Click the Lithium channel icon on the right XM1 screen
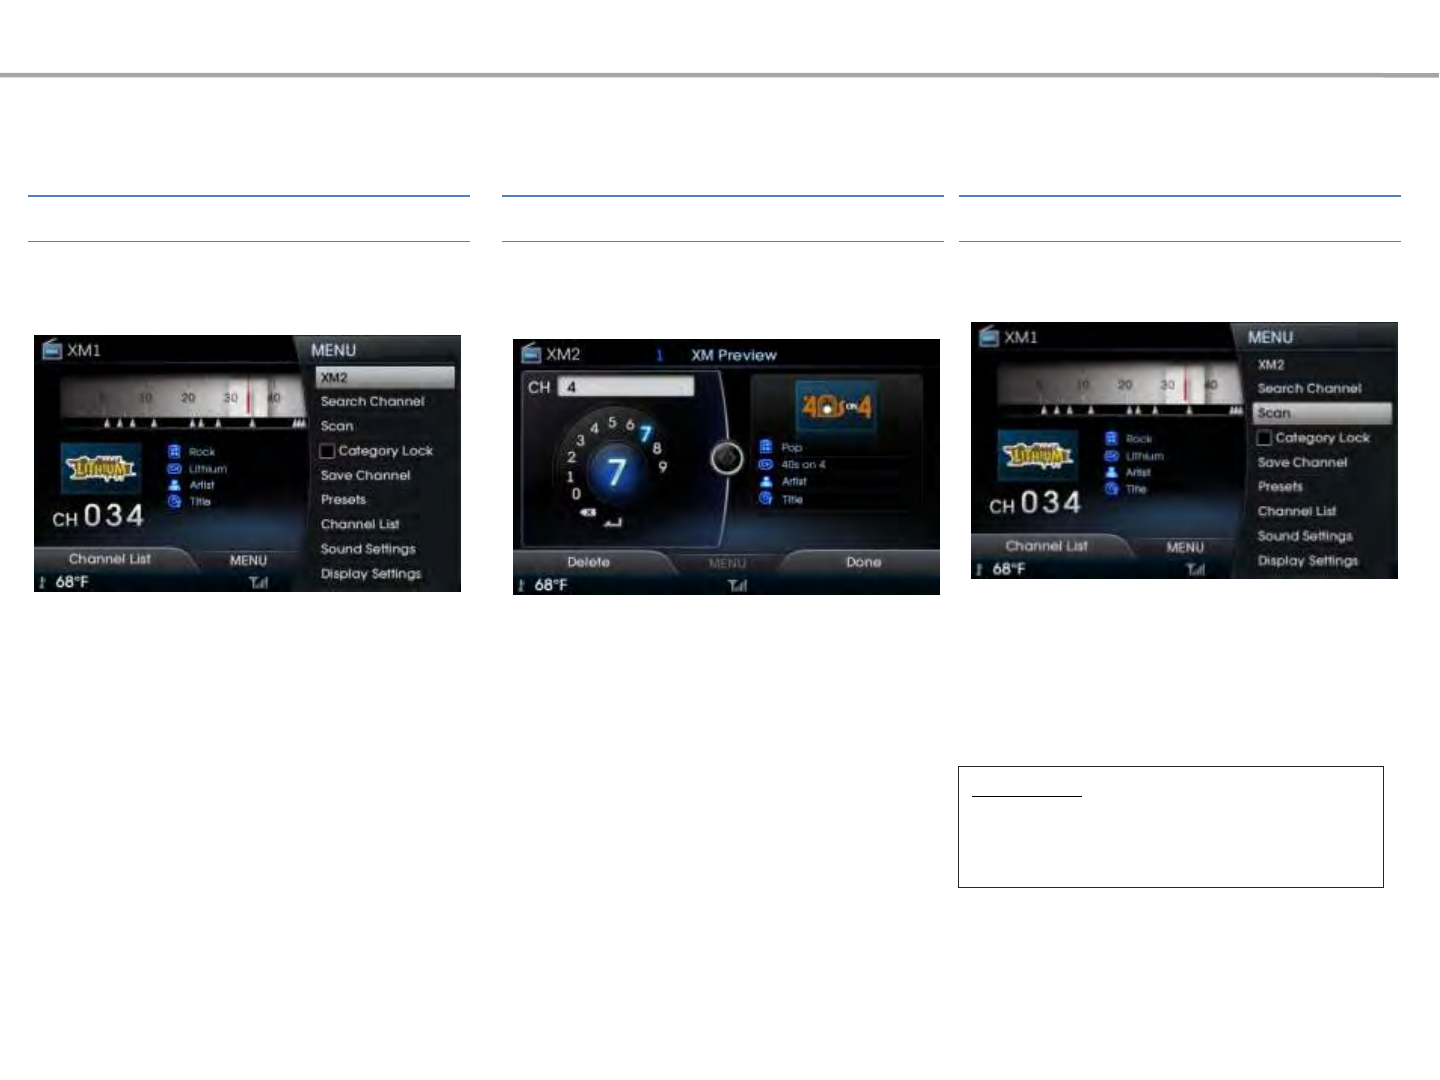1440x1080 pixels. click(1111, 456)
